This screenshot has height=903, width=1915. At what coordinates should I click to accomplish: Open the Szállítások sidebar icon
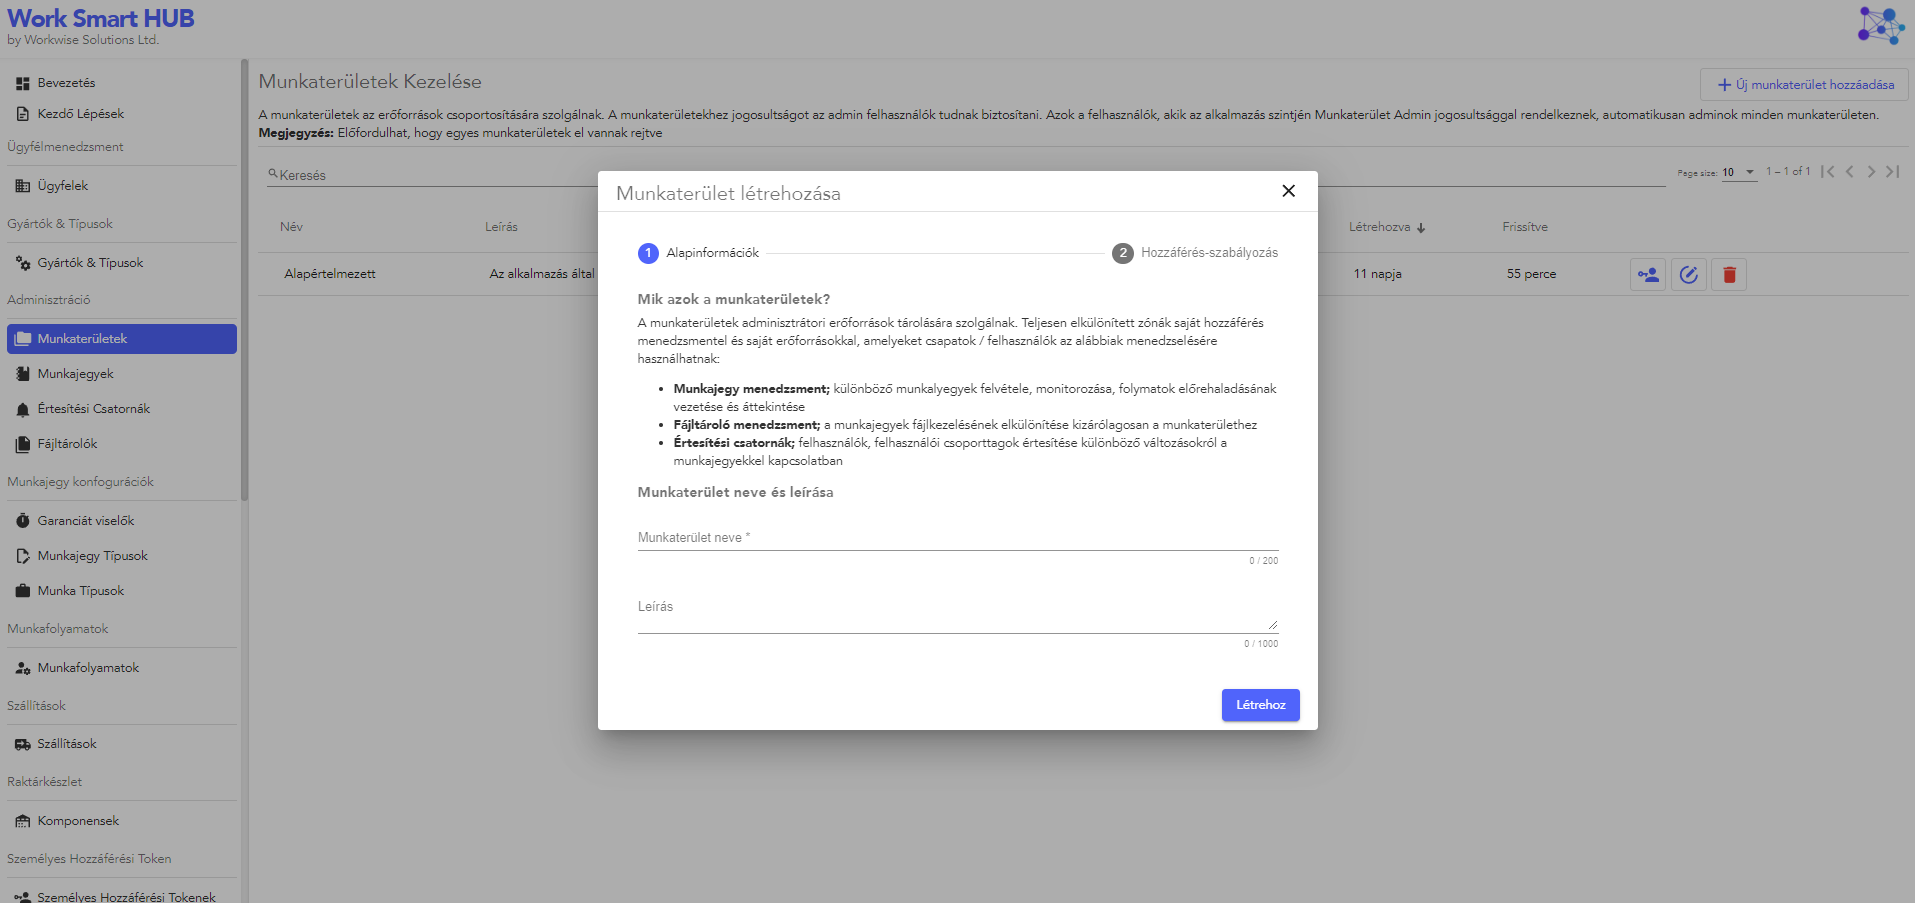tap(22, 743)
